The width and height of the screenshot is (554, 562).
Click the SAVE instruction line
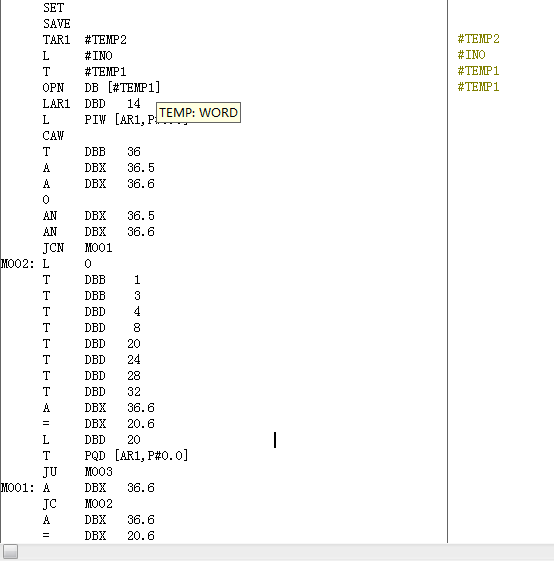(x=57, y=24)
